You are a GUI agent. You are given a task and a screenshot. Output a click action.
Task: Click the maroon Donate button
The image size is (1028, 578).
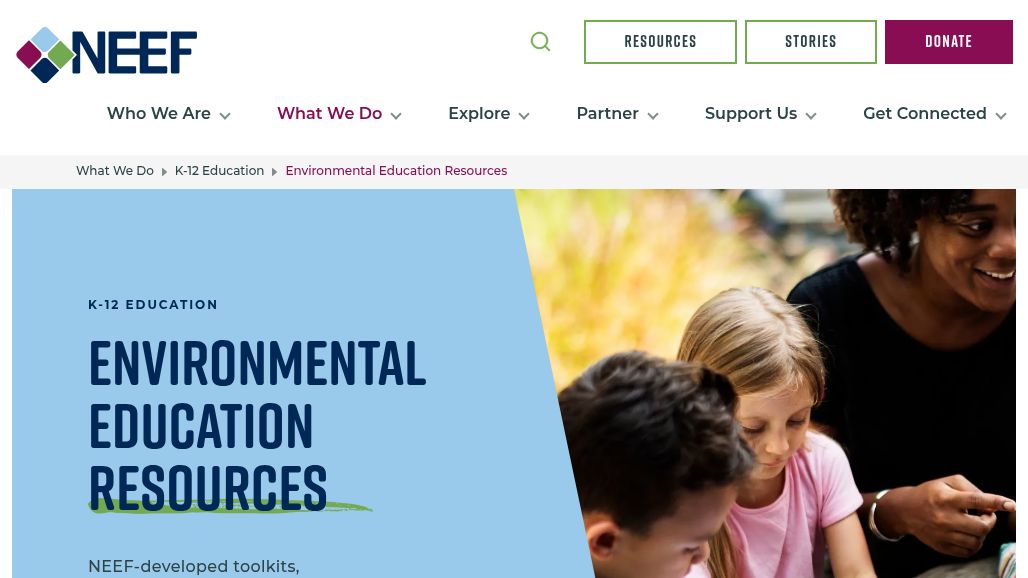pyautogui.click(x=949, y=42)
